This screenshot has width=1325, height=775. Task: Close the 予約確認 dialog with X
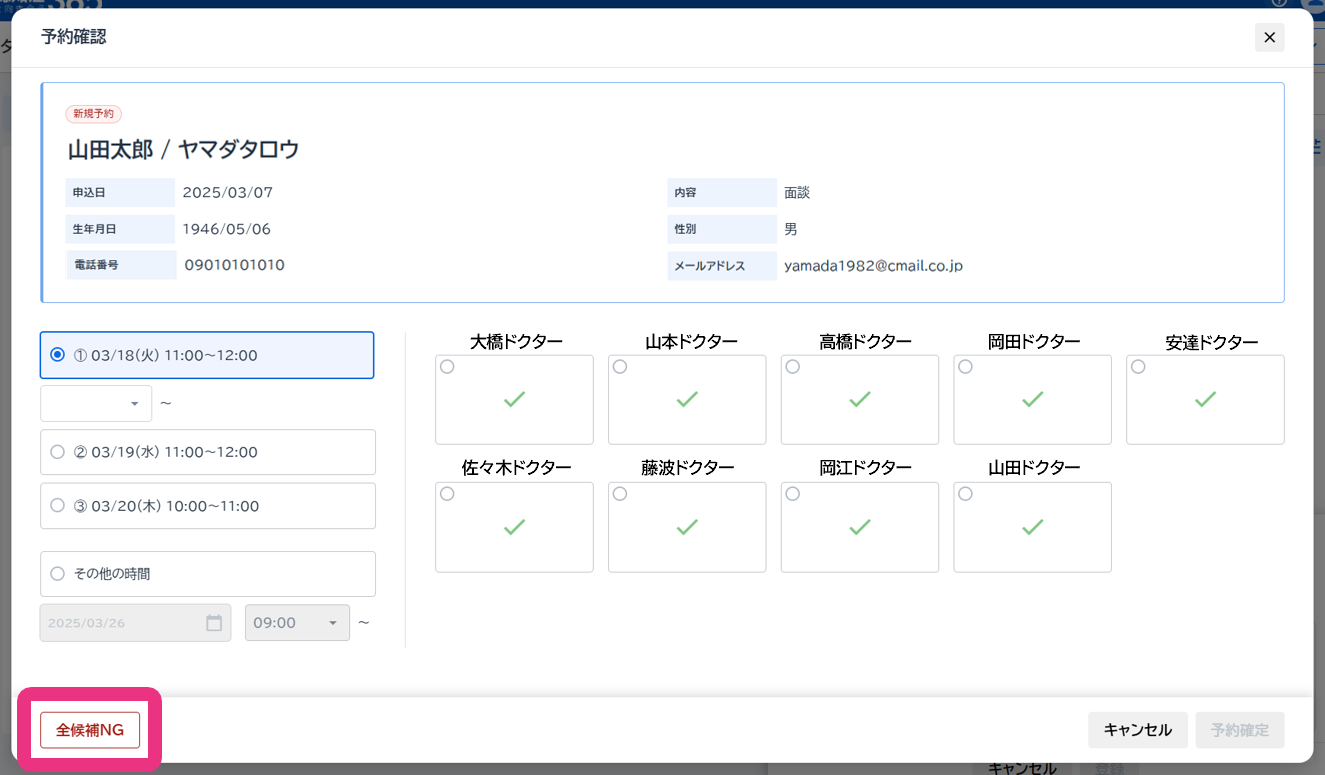[x=1269, y=37]
